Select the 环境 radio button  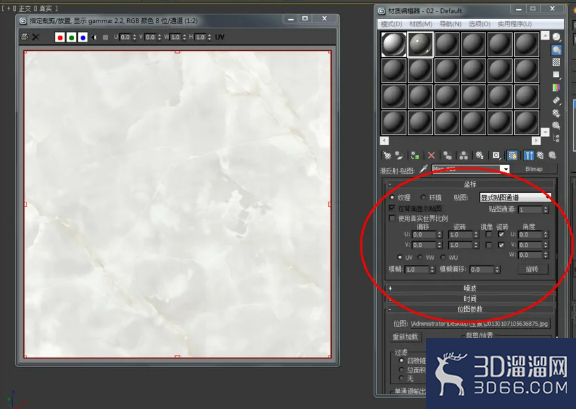424,197
